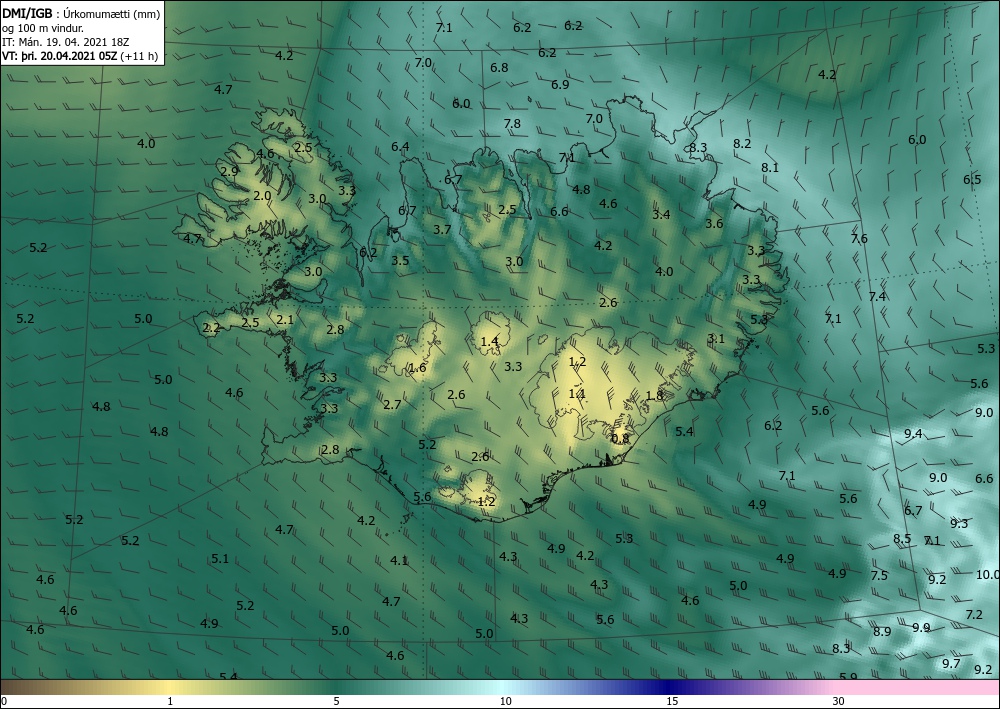Click the map value '4.1'
The height and width of the screenshot is (709, 1000).
click(399, 560)
